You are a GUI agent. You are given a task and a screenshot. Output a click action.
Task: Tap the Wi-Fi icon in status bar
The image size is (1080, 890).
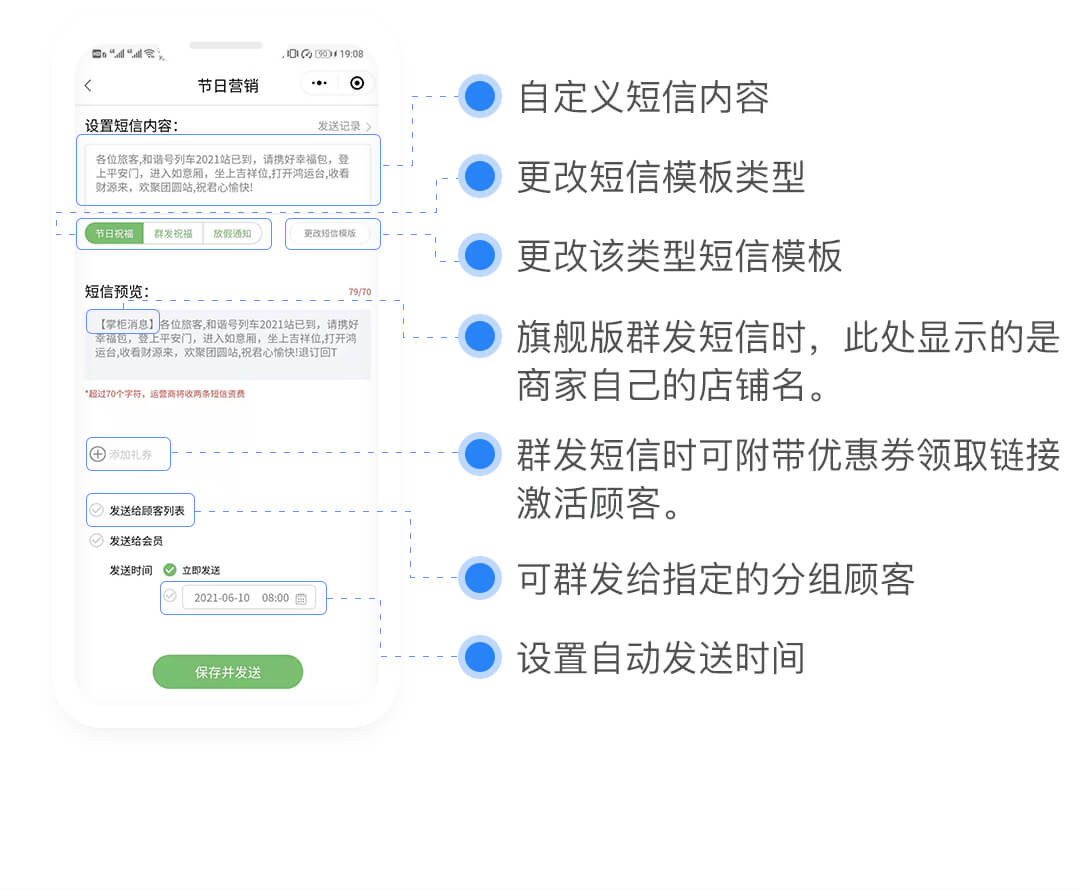[x=149, y=54]
